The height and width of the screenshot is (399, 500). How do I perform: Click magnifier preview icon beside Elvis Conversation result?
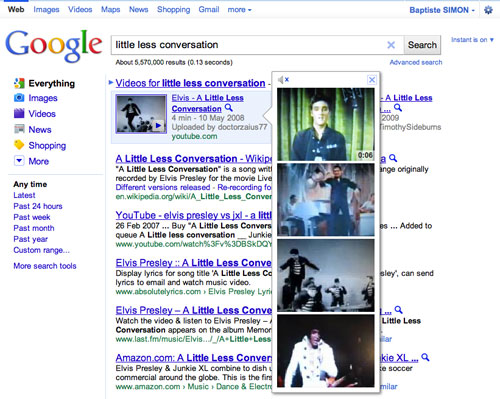[x=229, y=108]
